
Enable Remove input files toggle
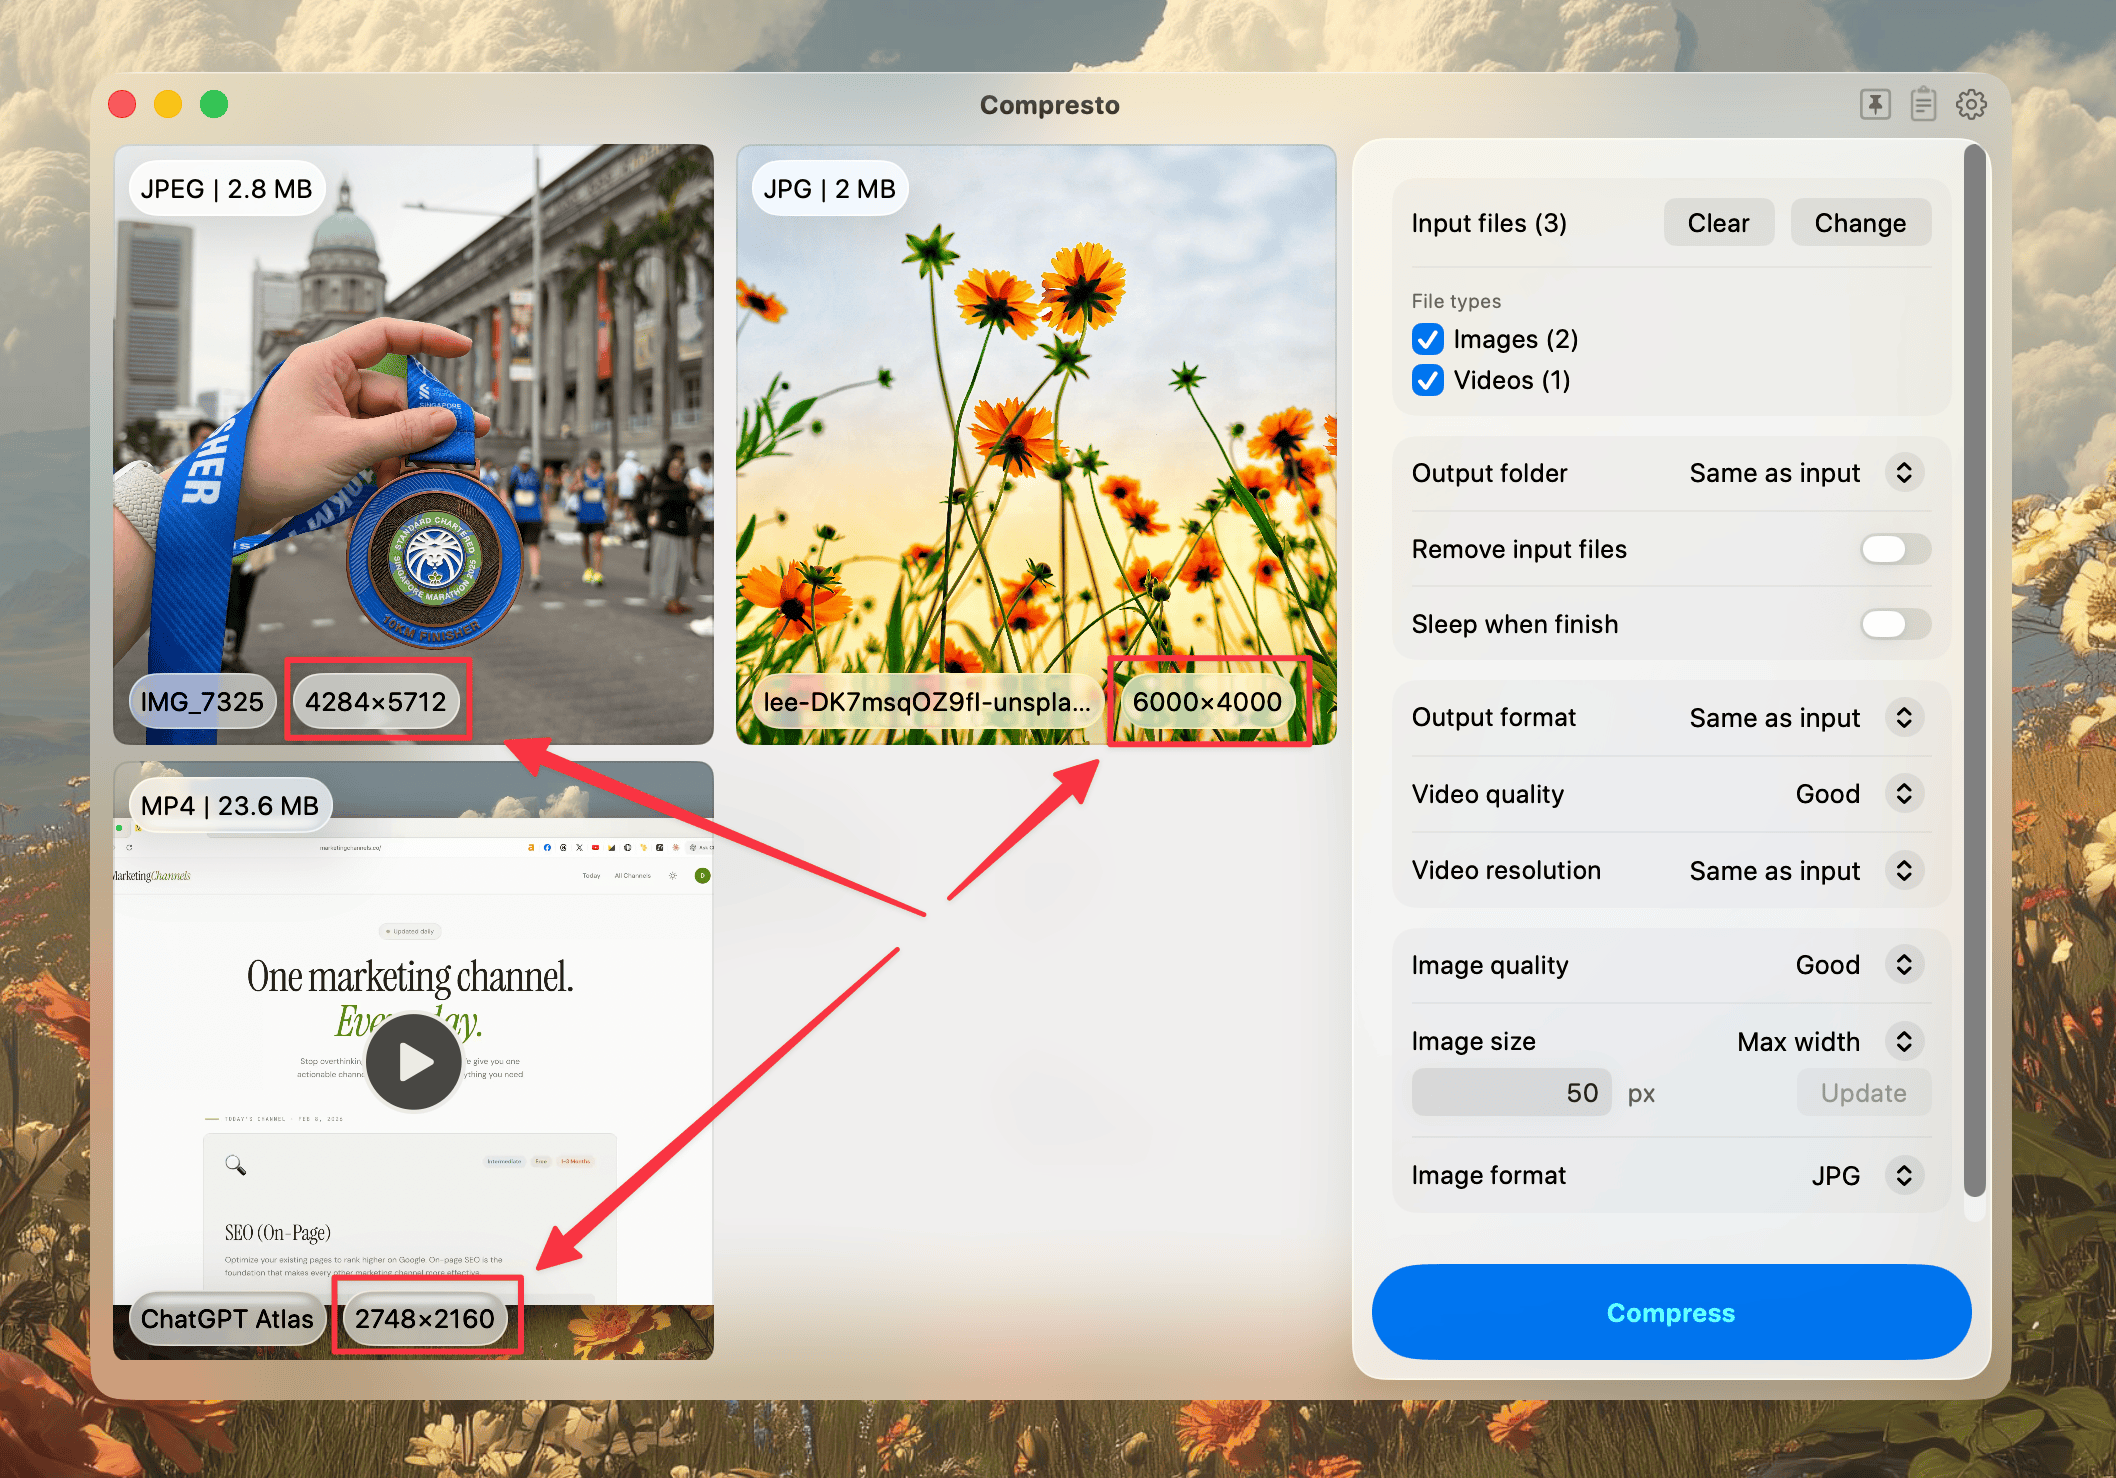(1894, 549)
